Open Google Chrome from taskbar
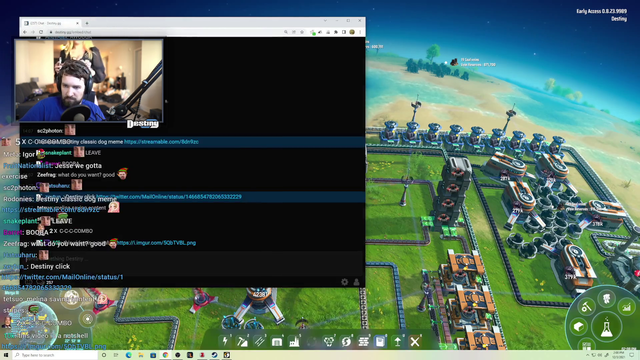The width and height of the screenshot is (640, 360). (165, 355)
